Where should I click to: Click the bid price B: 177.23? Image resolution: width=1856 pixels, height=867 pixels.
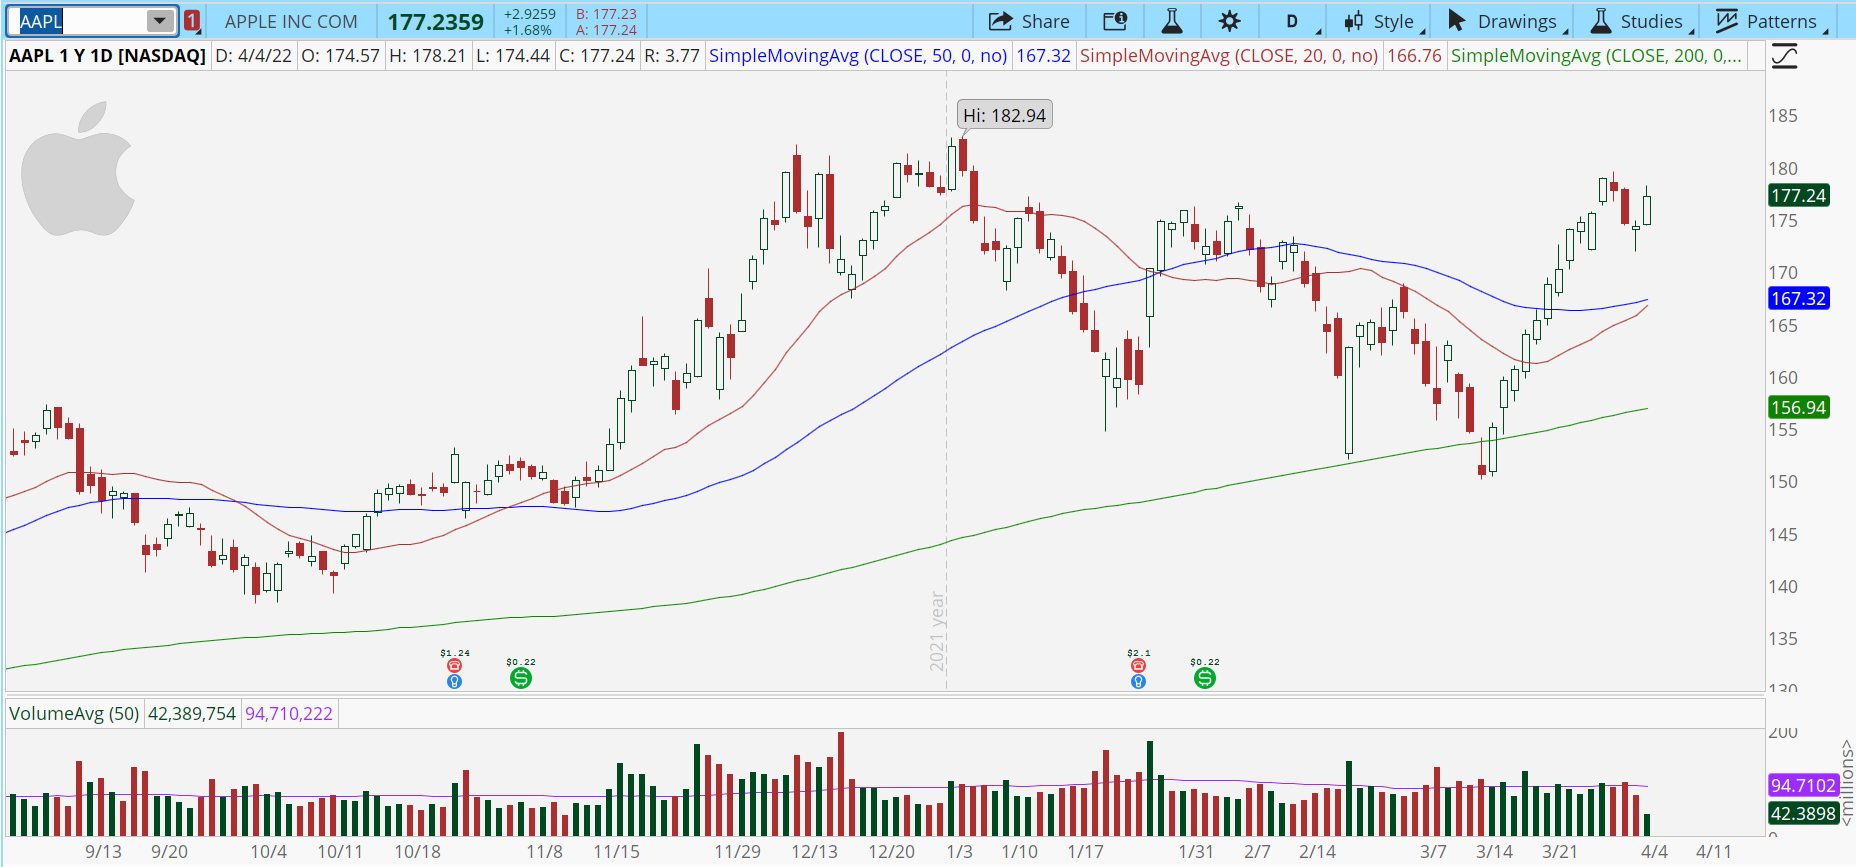(606, 14)
